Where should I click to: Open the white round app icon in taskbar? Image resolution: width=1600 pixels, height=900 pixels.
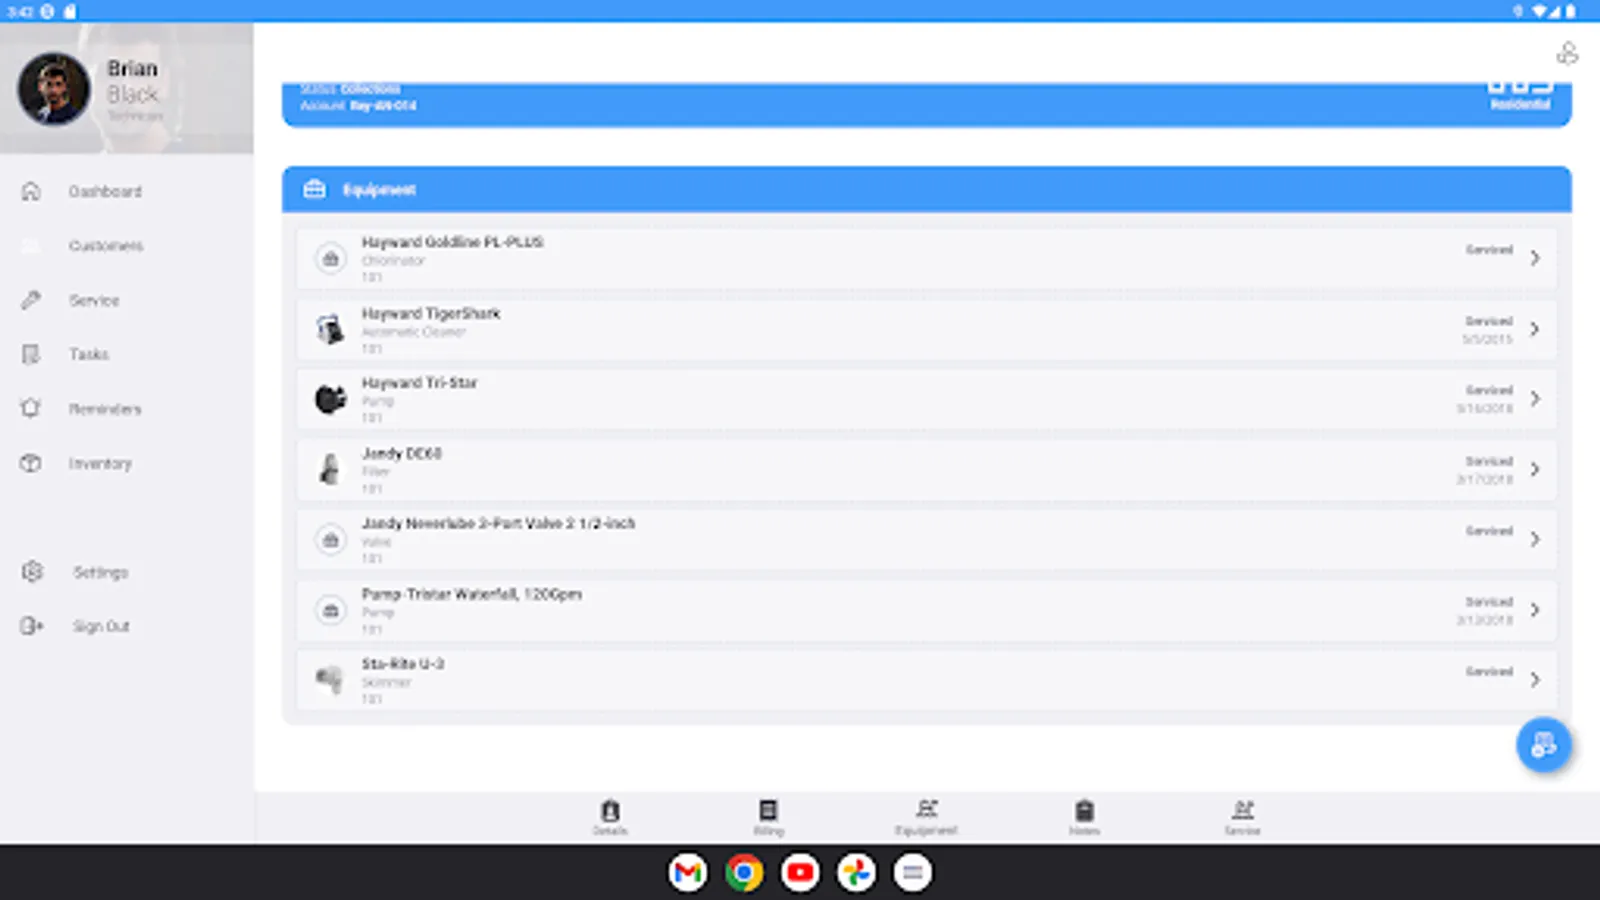(912, 873)
